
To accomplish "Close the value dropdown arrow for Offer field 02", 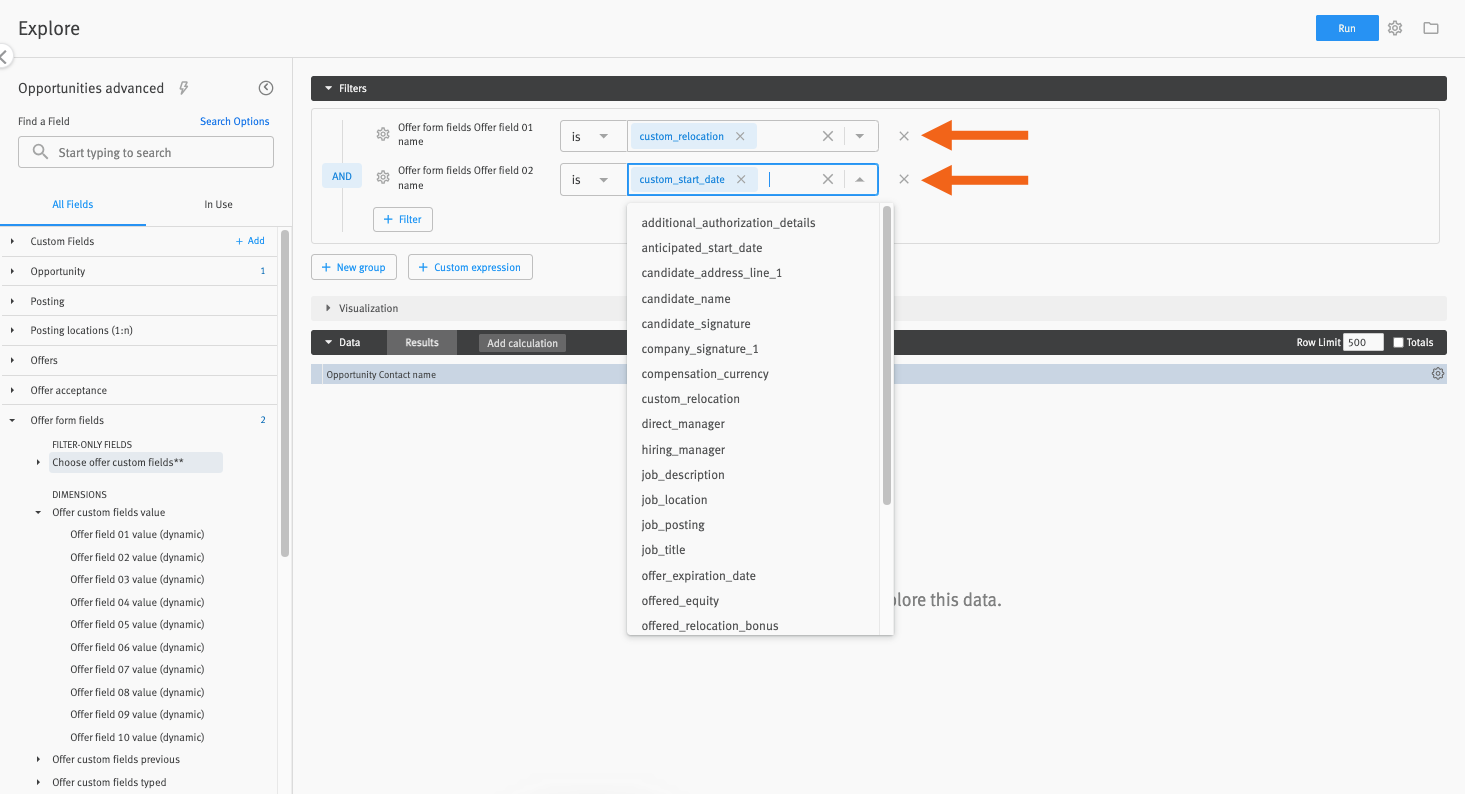I will pyautogui.click(x=860, y=180).
